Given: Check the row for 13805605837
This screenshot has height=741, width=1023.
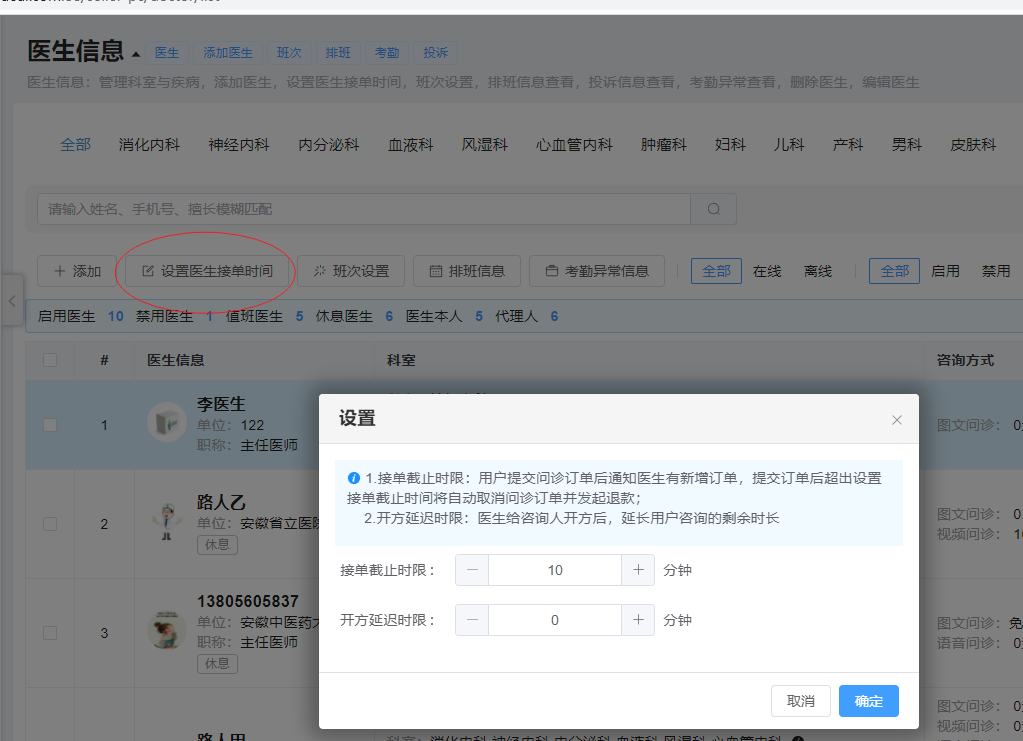Looking at the screenshot, I should [50, 633].
